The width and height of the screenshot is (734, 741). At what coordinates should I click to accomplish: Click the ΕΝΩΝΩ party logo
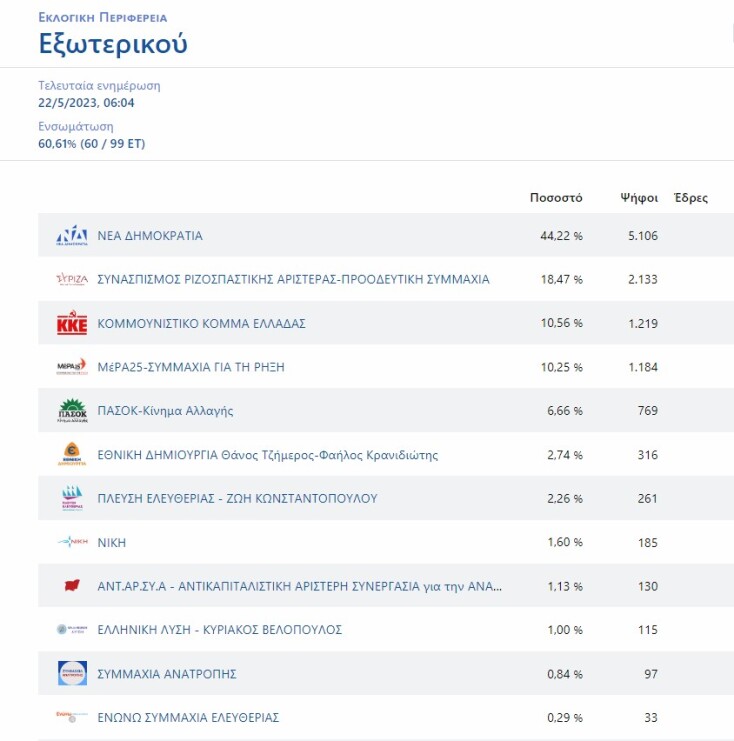(72, 717)
